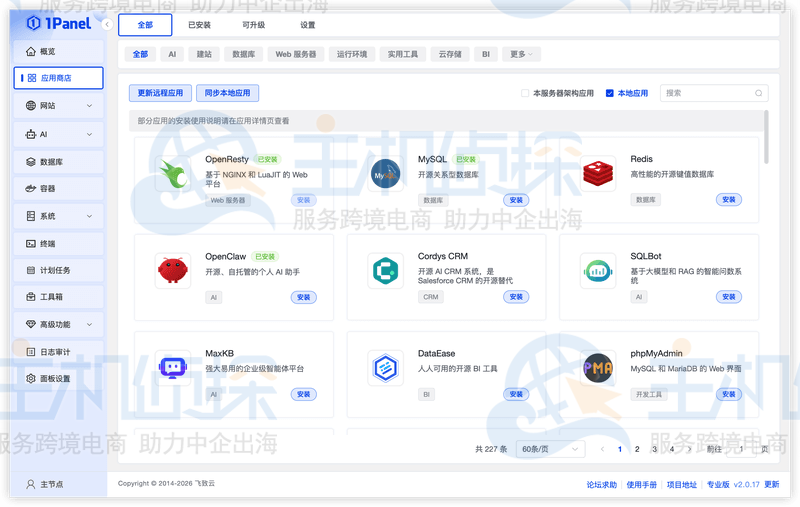Expand the 系统 sidebar menu
The width and height of the screenshot is (800, 507).
(58, 216)
